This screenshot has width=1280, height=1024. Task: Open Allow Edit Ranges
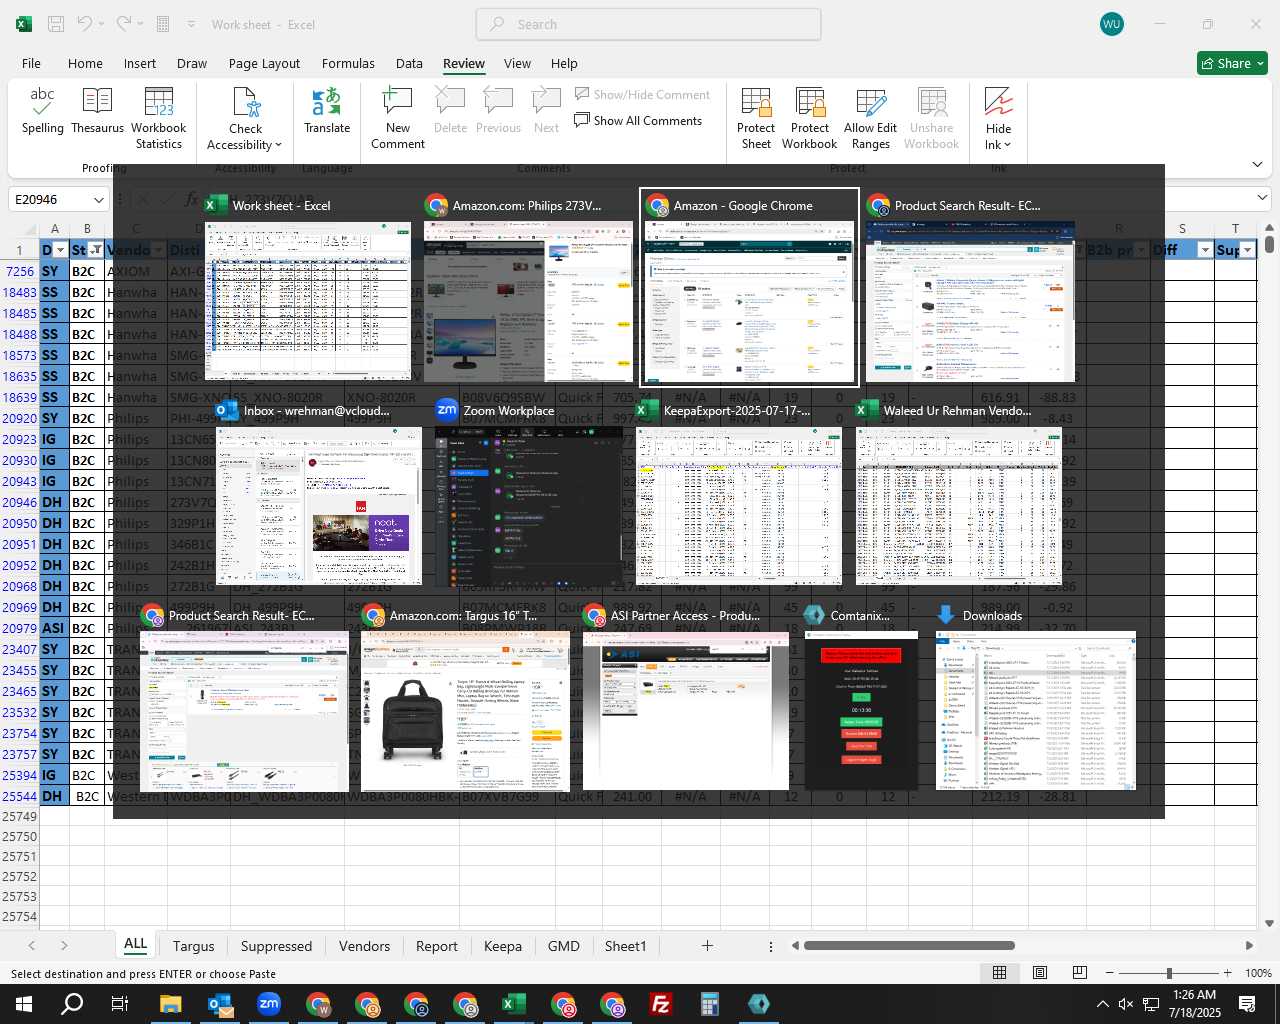click(x=870, y=118)
